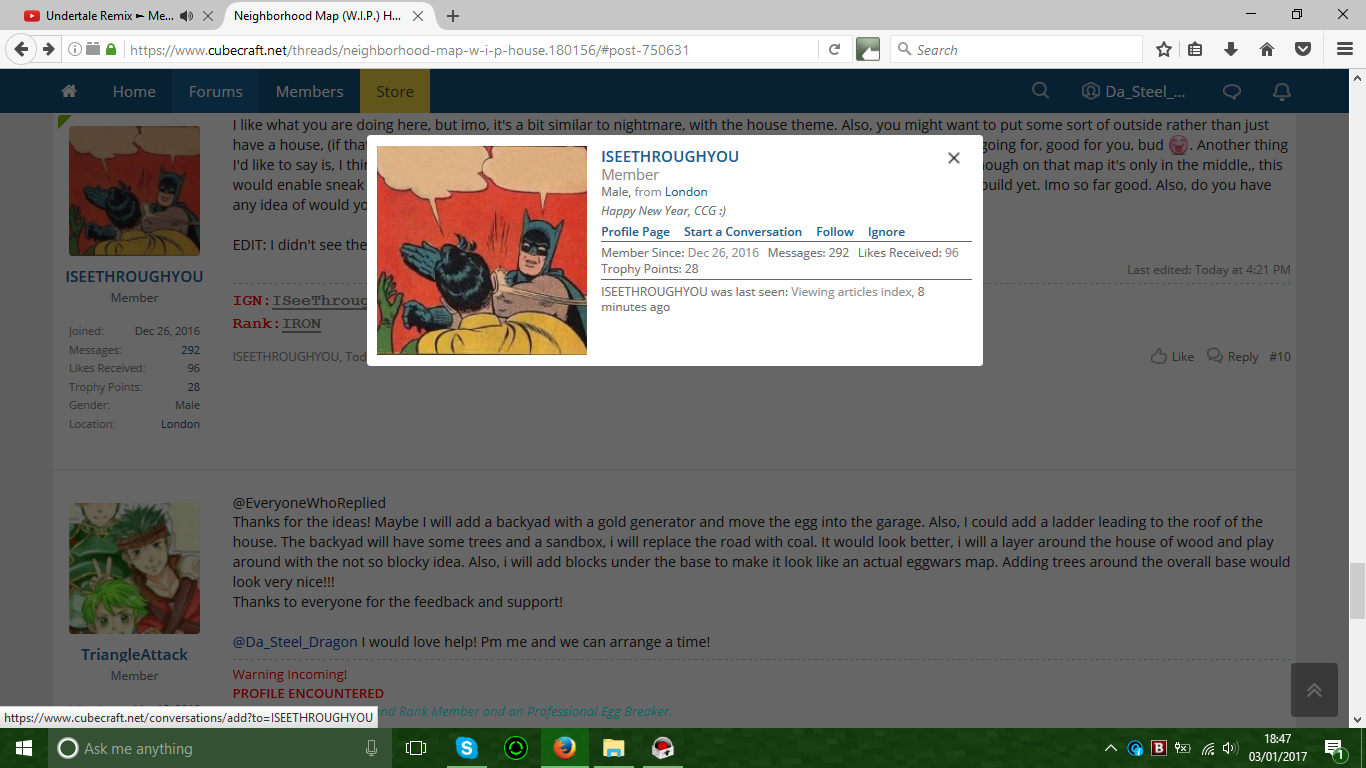Open the Windows Start menu
The height and width of the screenshot is (768, 1366).
coord(24,748)
